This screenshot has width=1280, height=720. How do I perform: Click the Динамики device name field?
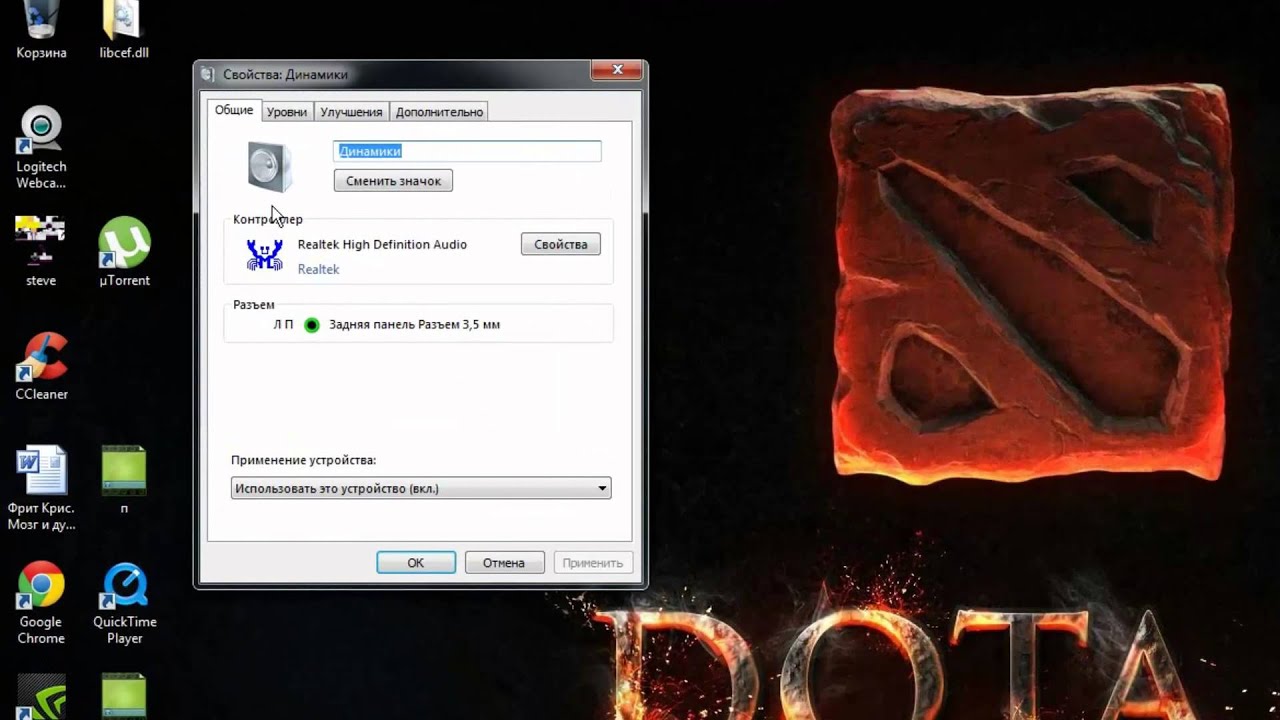(467, 151)
